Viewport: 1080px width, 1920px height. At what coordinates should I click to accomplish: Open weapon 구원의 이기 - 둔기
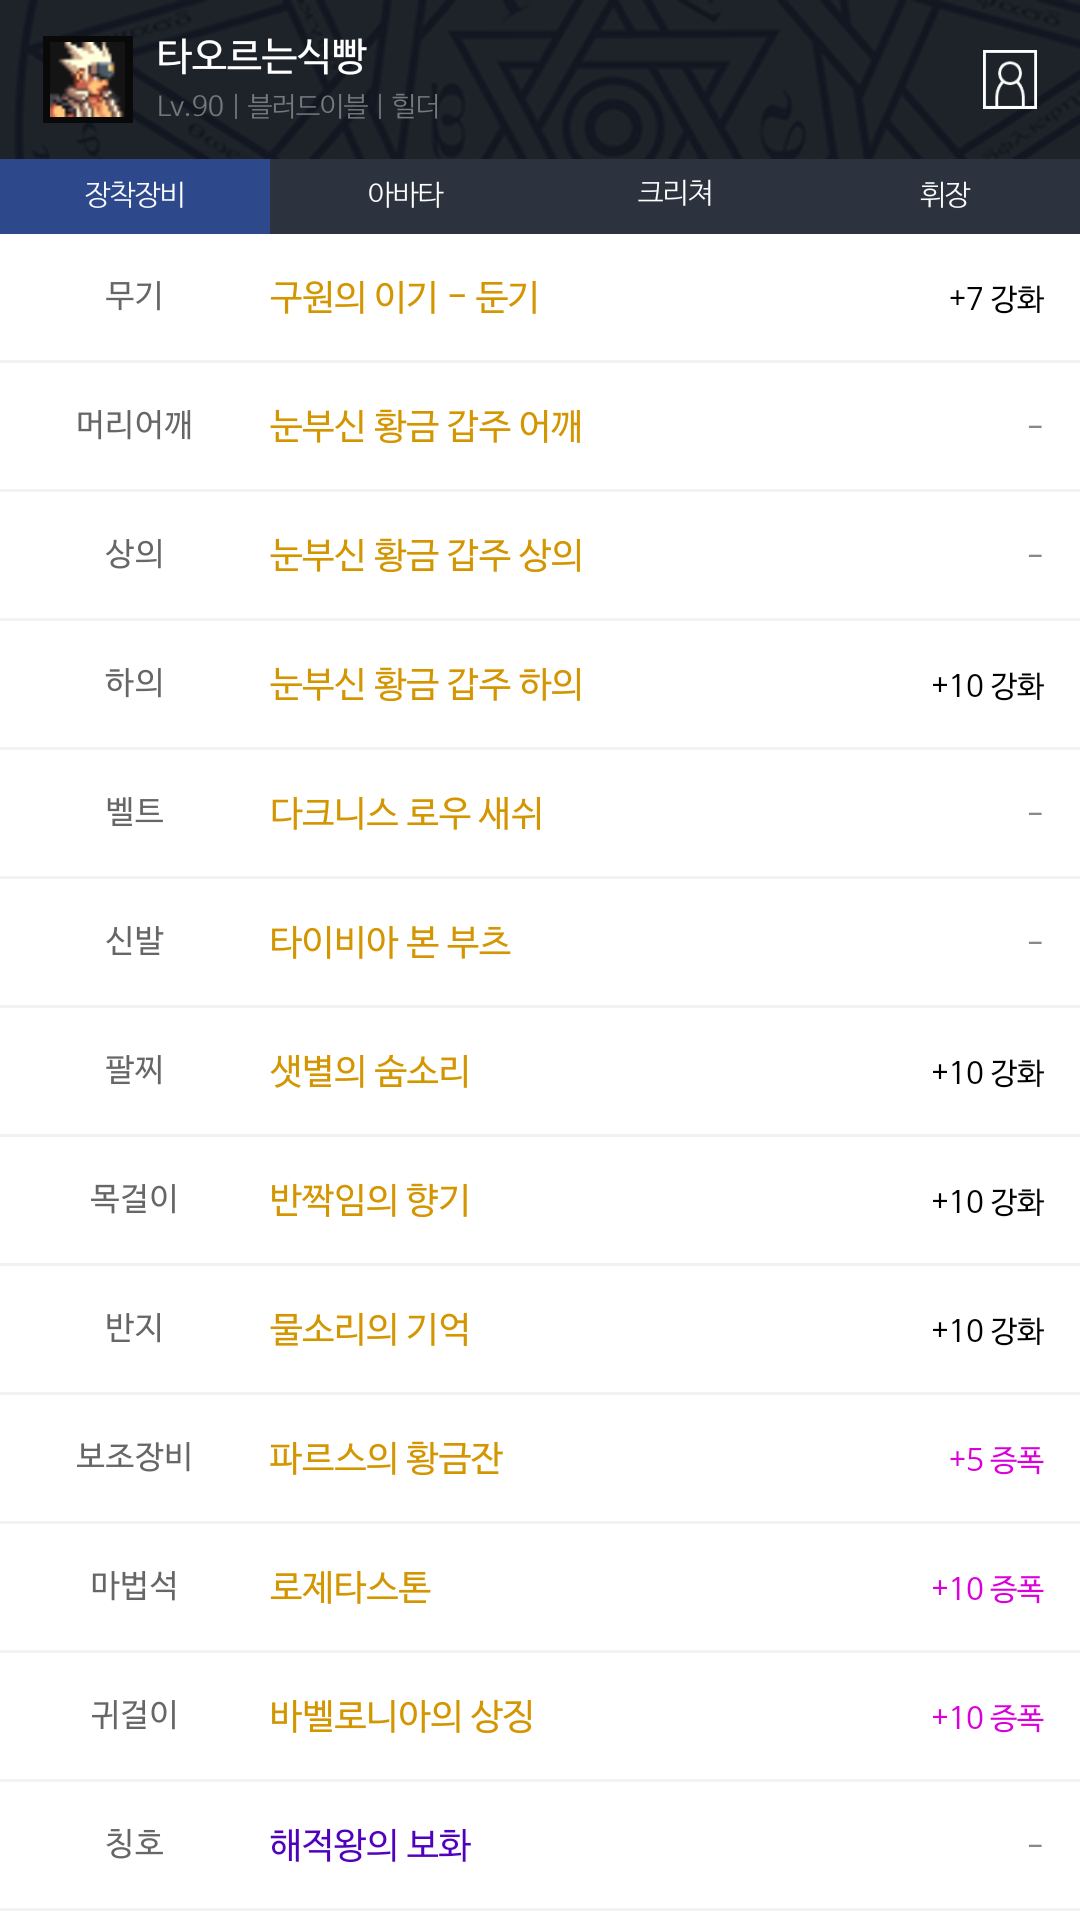405,298
